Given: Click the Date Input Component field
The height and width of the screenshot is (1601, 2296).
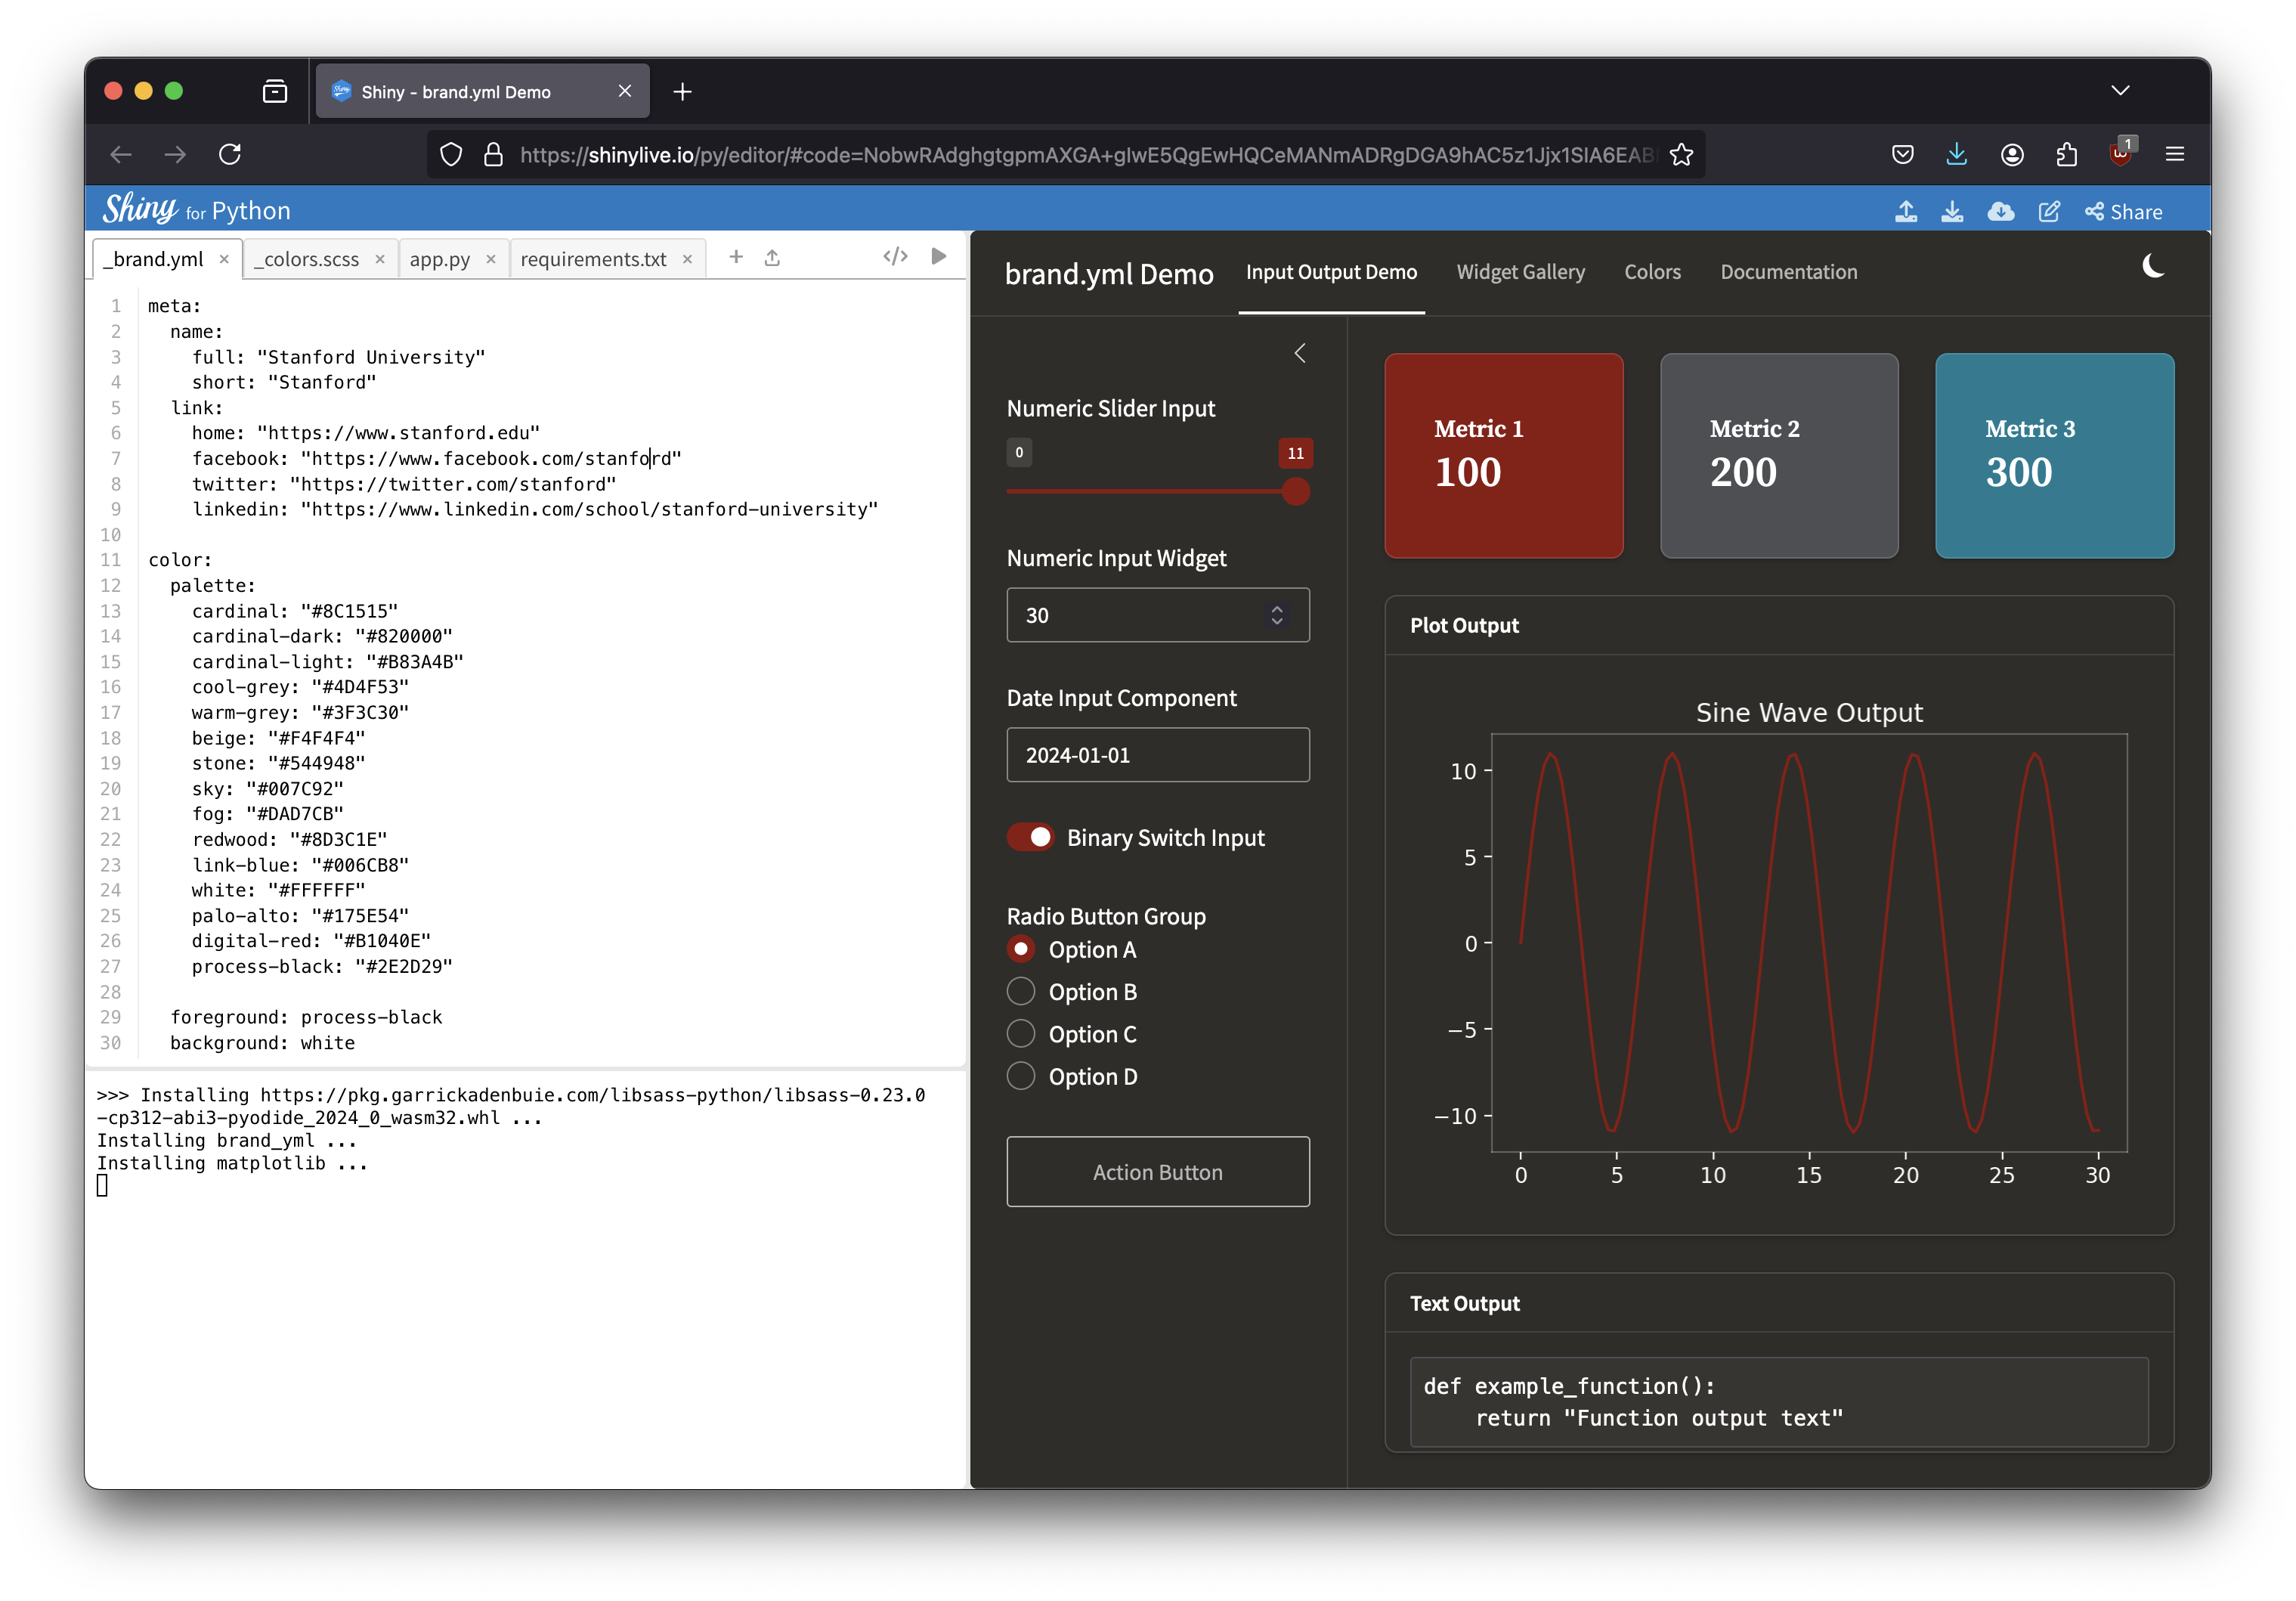Looking at the screenshot, I should click(x=1158, y=755).
